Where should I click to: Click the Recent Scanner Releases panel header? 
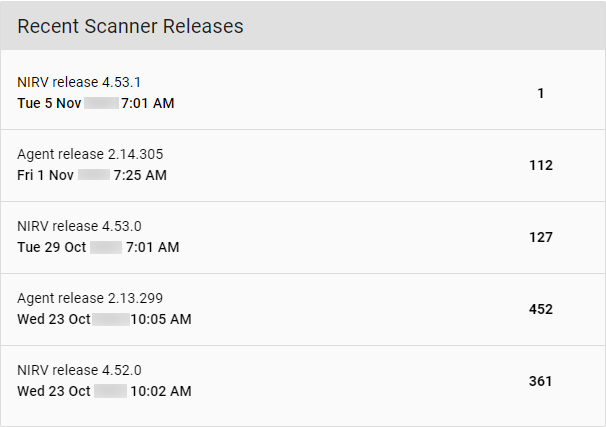[130, 27]
